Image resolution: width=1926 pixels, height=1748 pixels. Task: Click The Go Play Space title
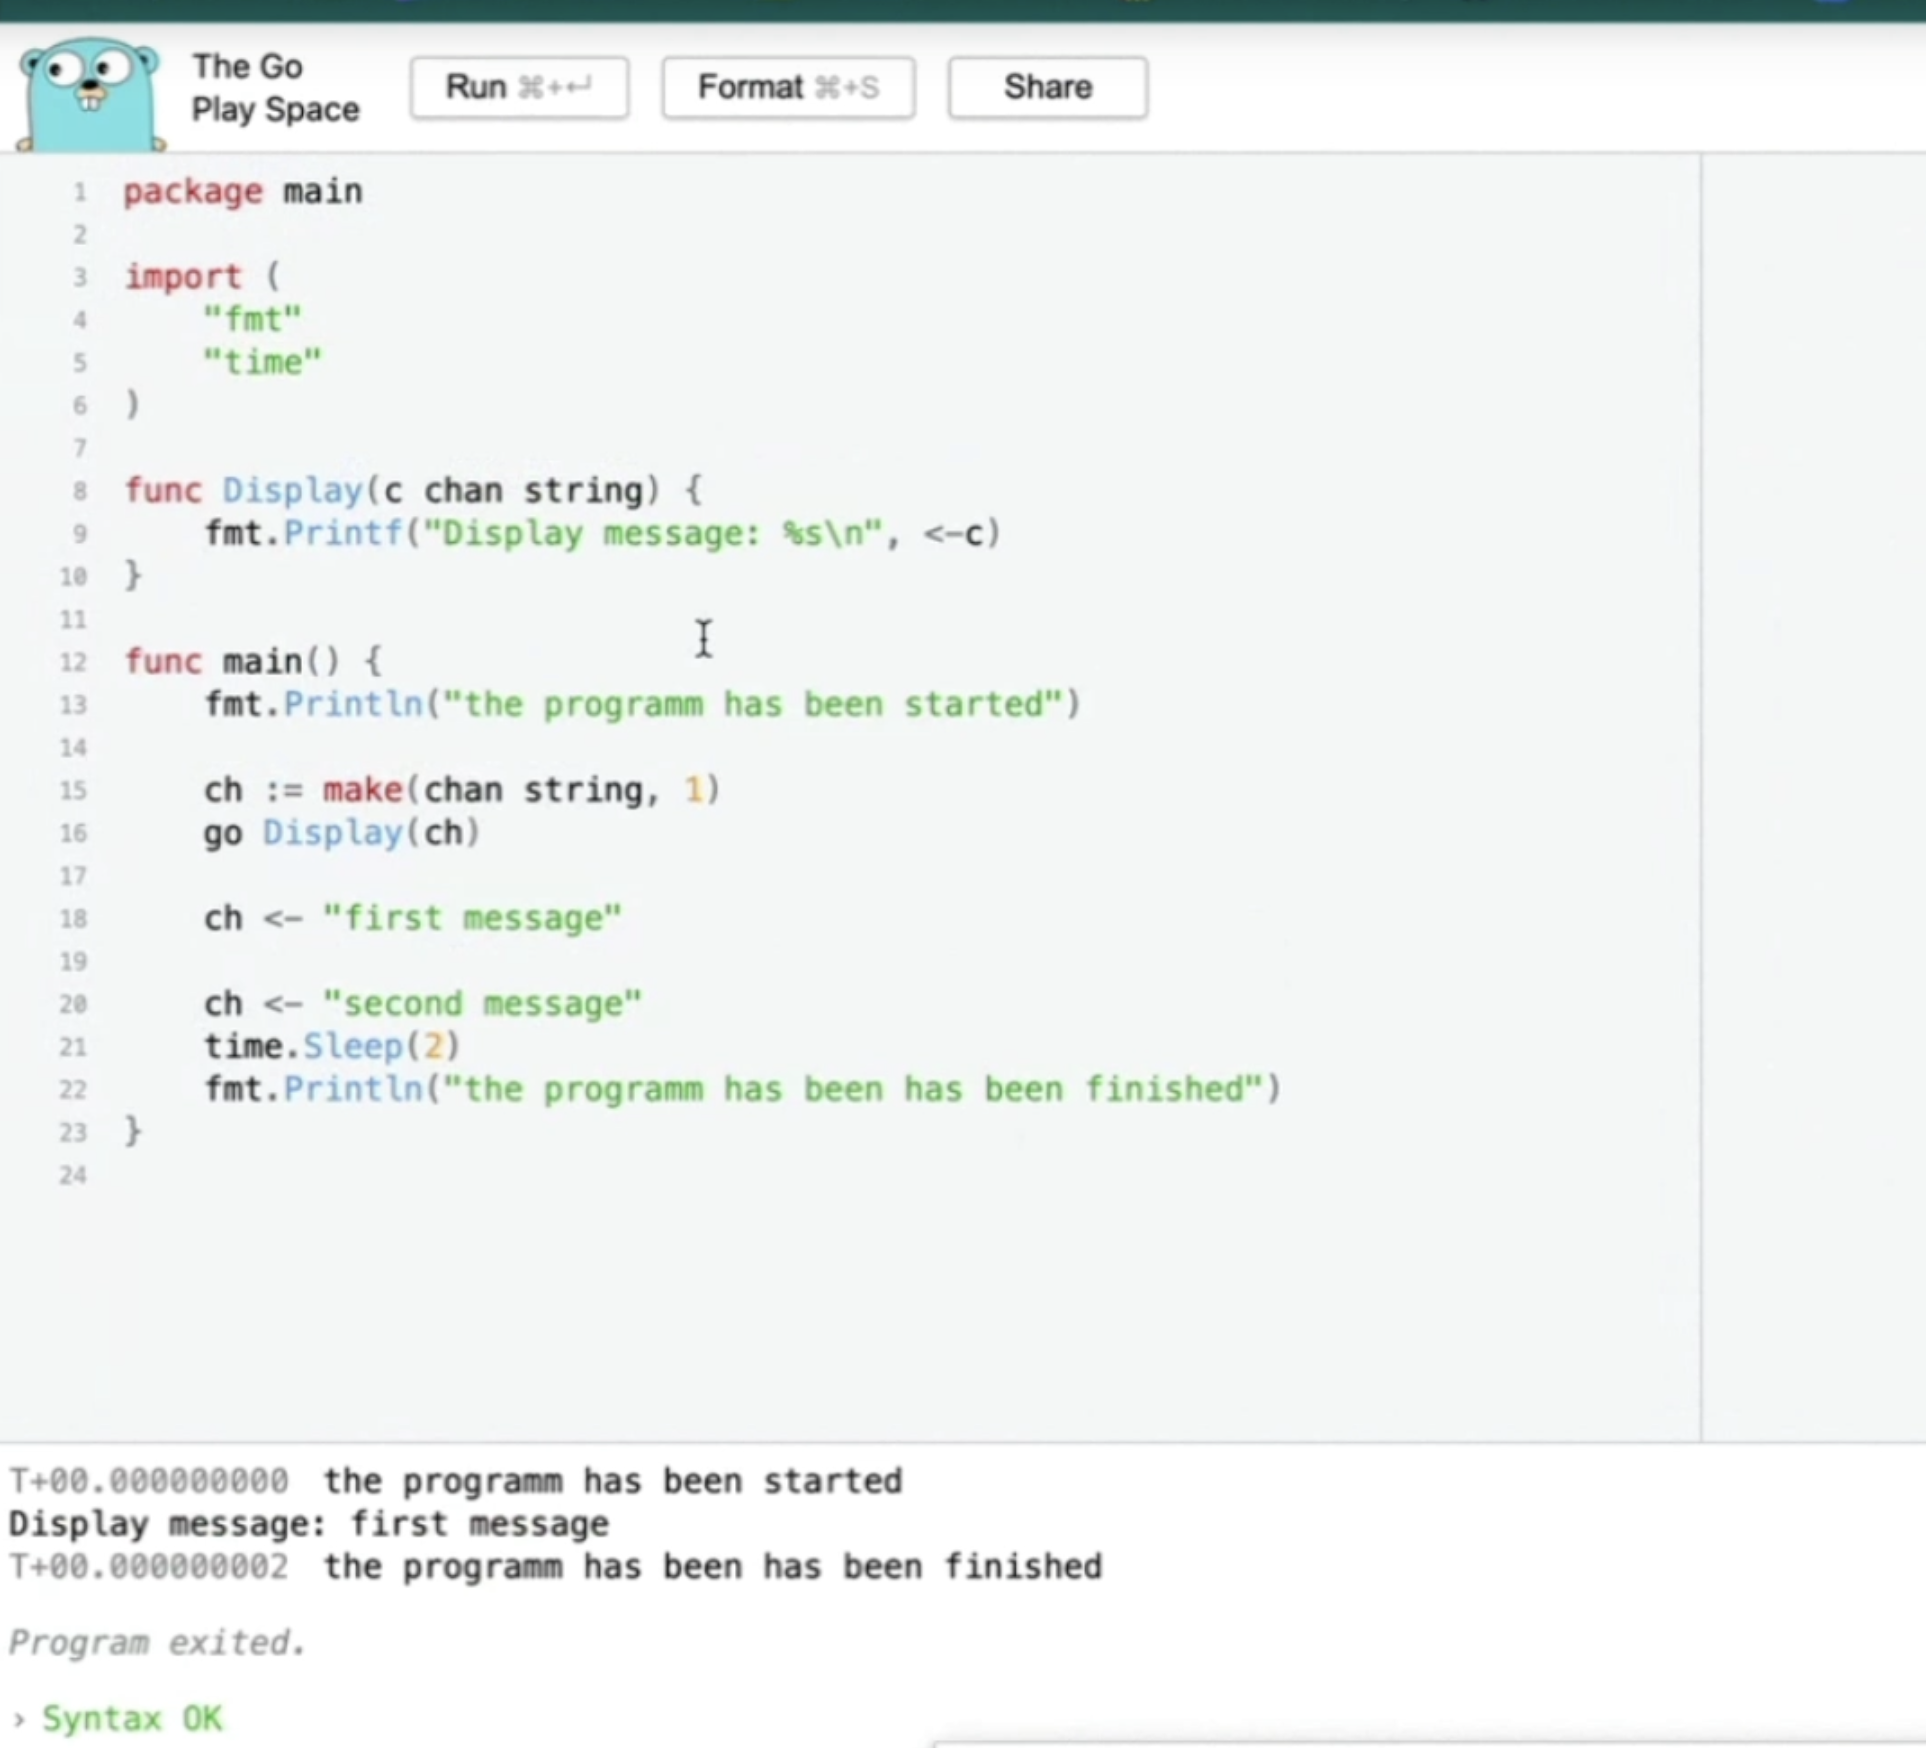(x=274, y=88)
